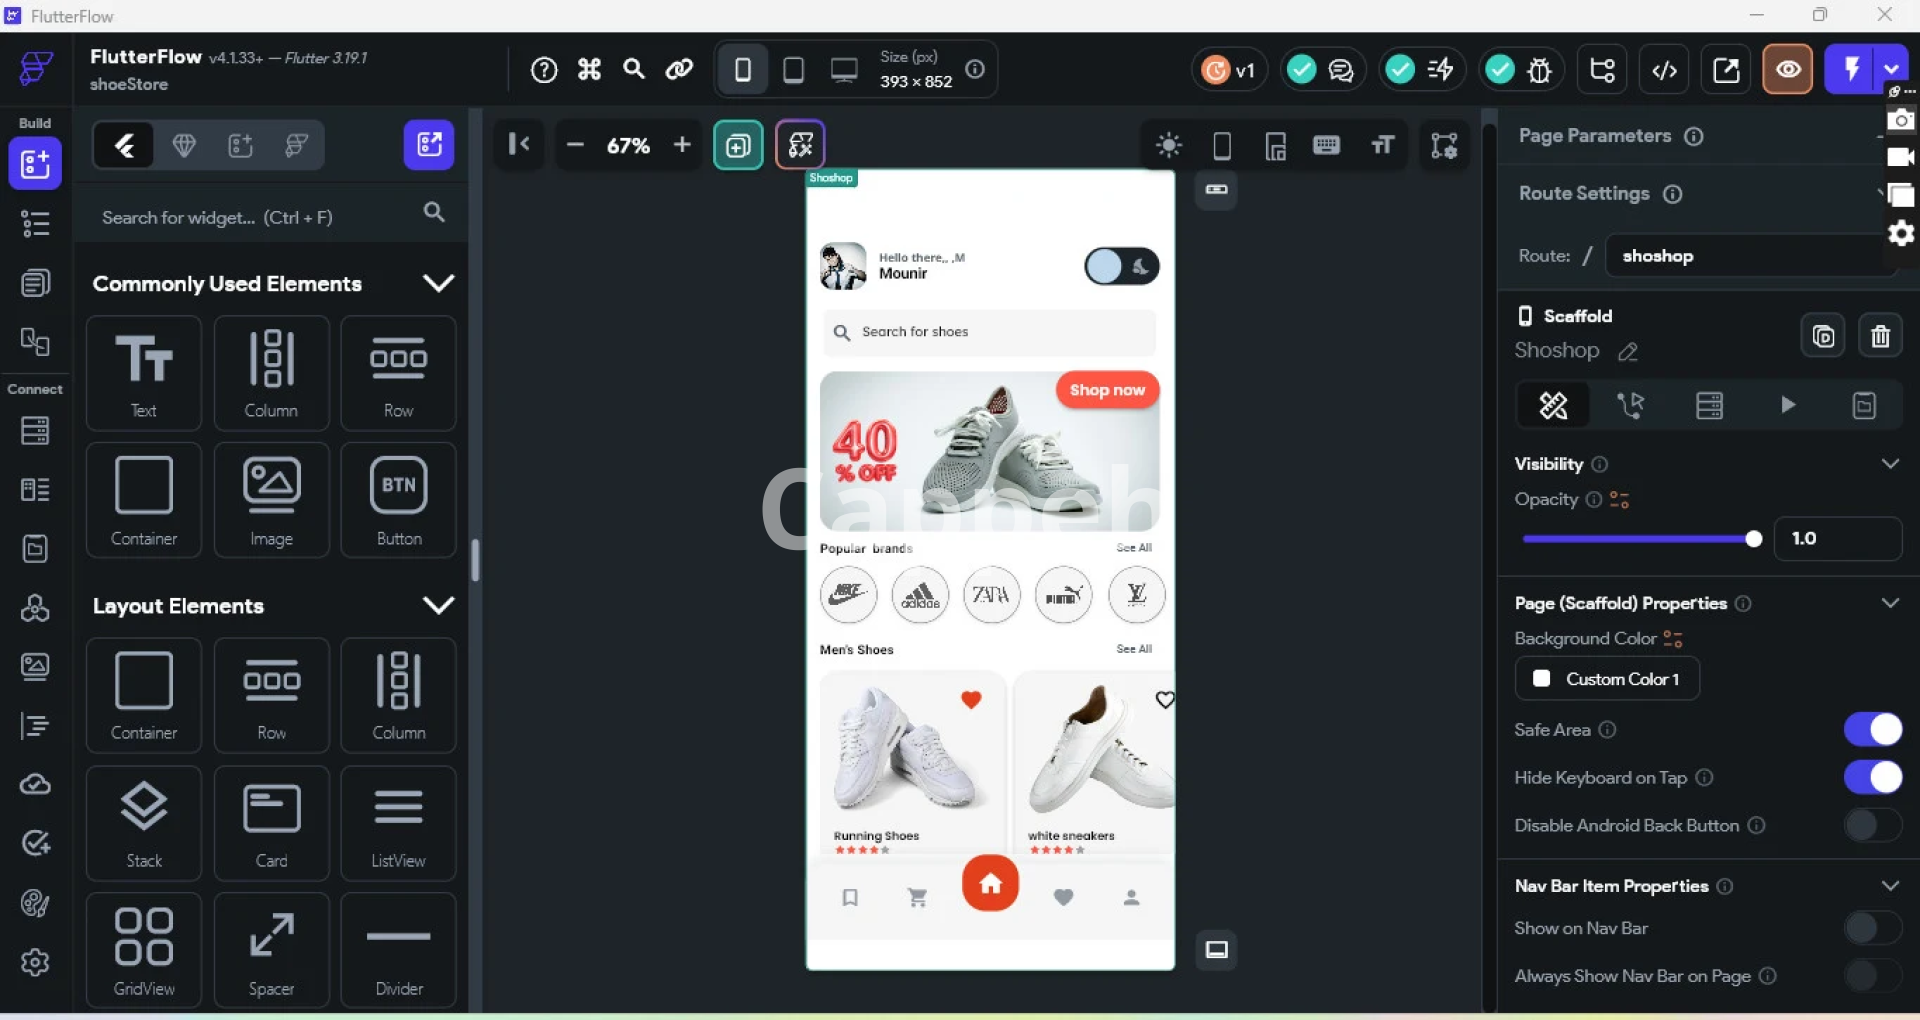
Task: Click the zoom out minus icon
Action: (575, 145)
